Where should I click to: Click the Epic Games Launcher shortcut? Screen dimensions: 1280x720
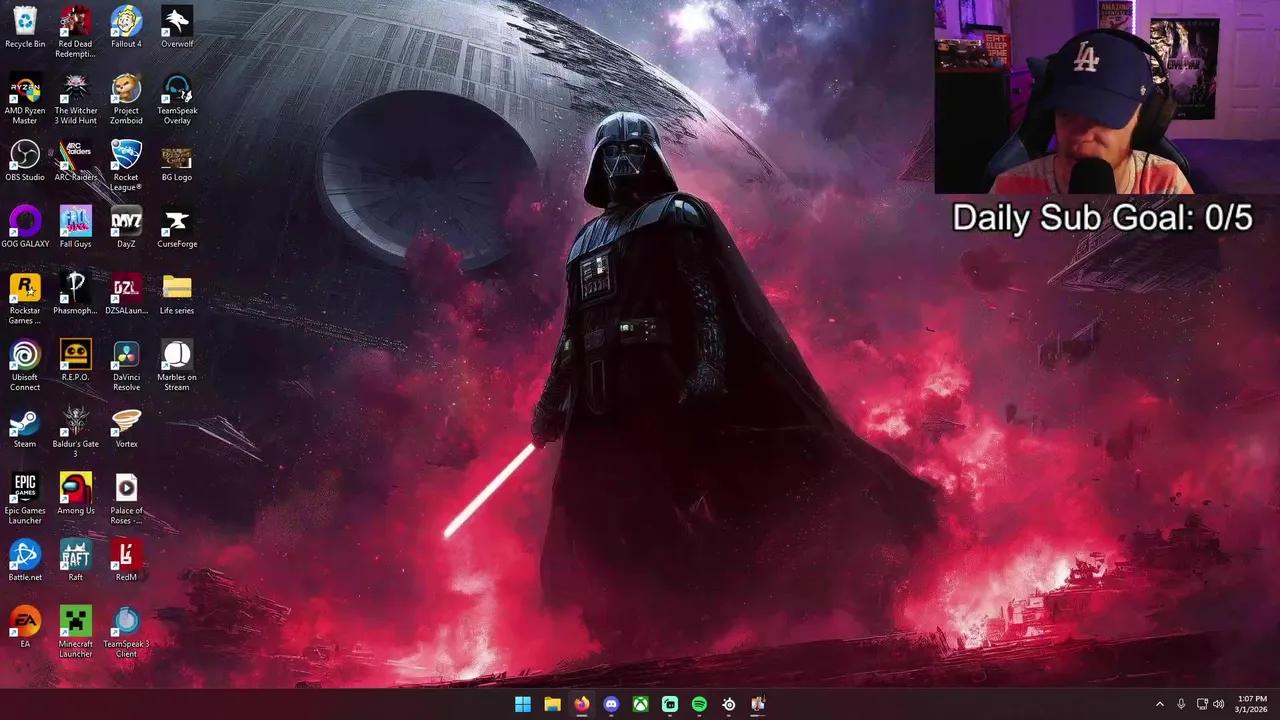tap(25, 499)
